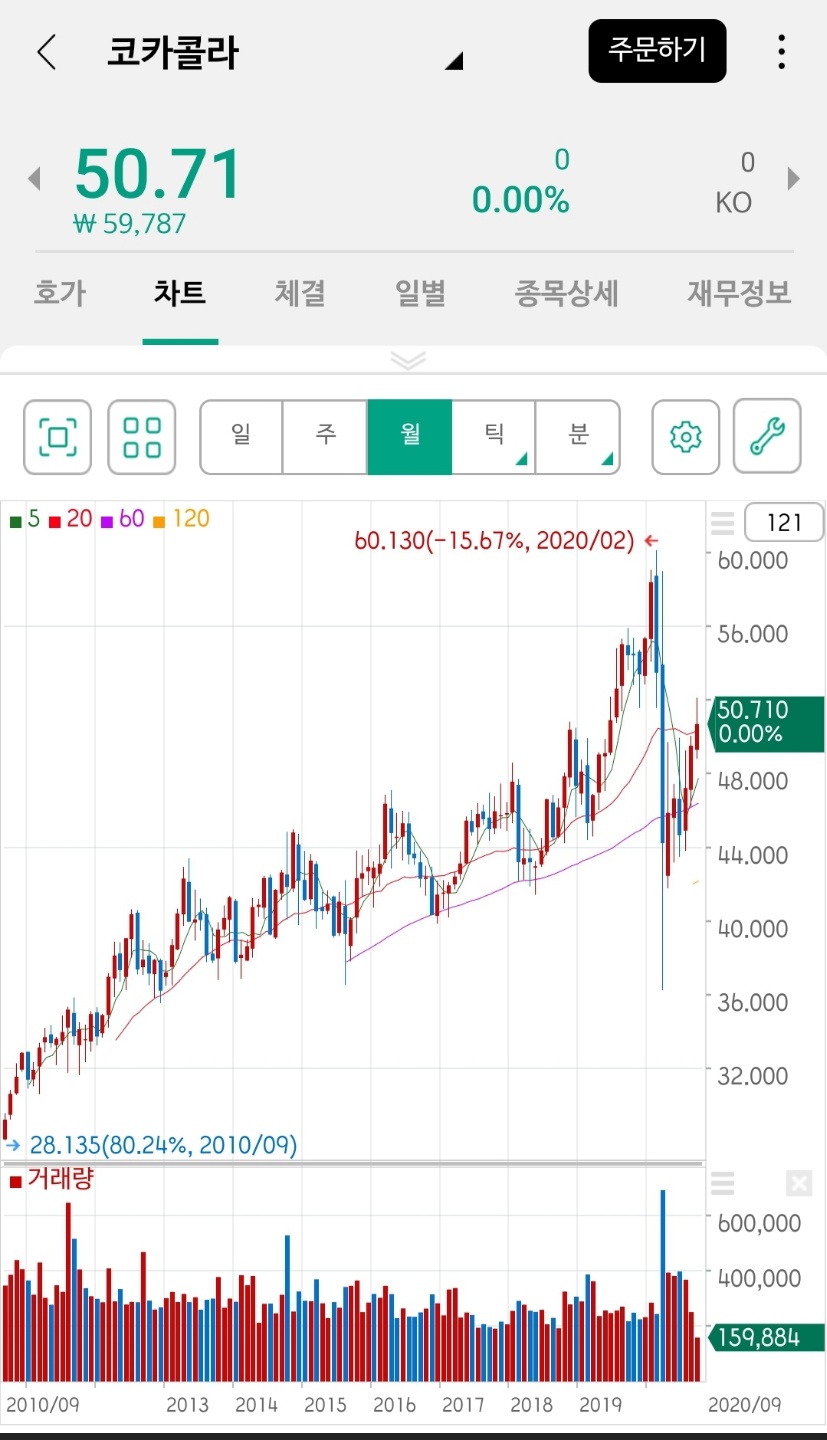827x1440 pixels.
Task: Open the stock selector dropdown next to 코카콜라
Action: (x=454, y=62)
